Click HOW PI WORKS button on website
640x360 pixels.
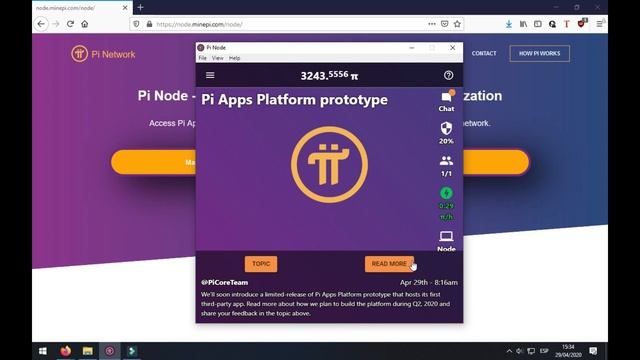(539, 53)
